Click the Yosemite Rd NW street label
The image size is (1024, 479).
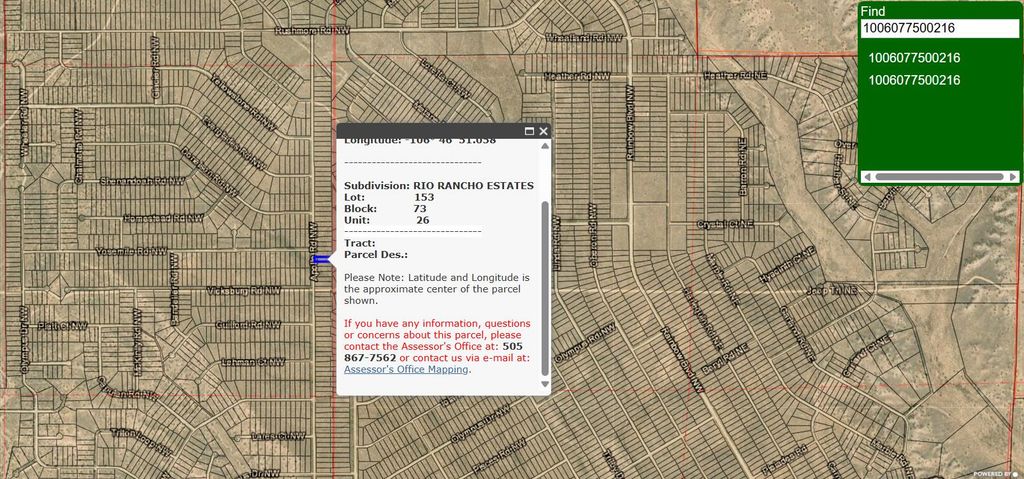130,251
